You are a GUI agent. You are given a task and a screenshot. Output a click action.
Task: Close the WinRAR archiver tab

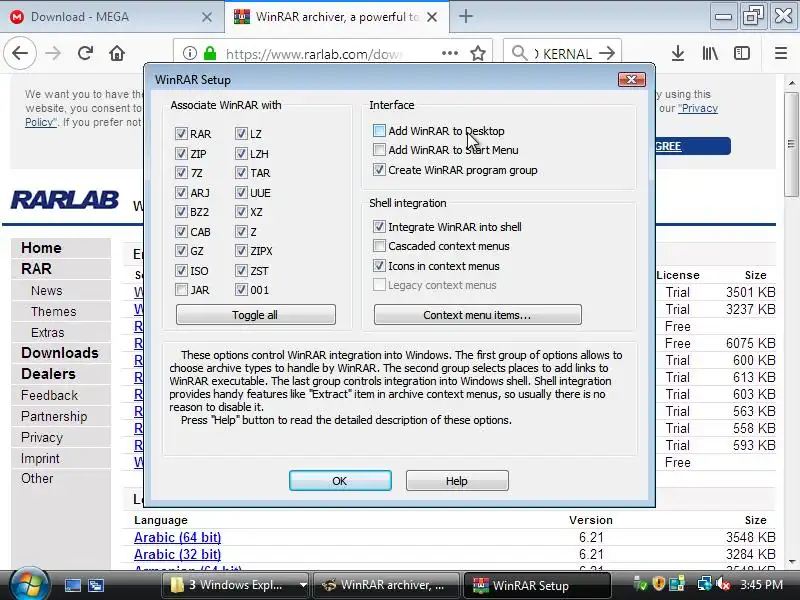432,17
